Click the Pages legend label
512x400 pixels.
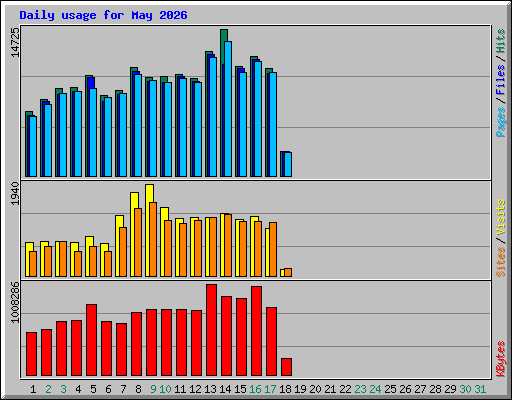pos(501,122)
